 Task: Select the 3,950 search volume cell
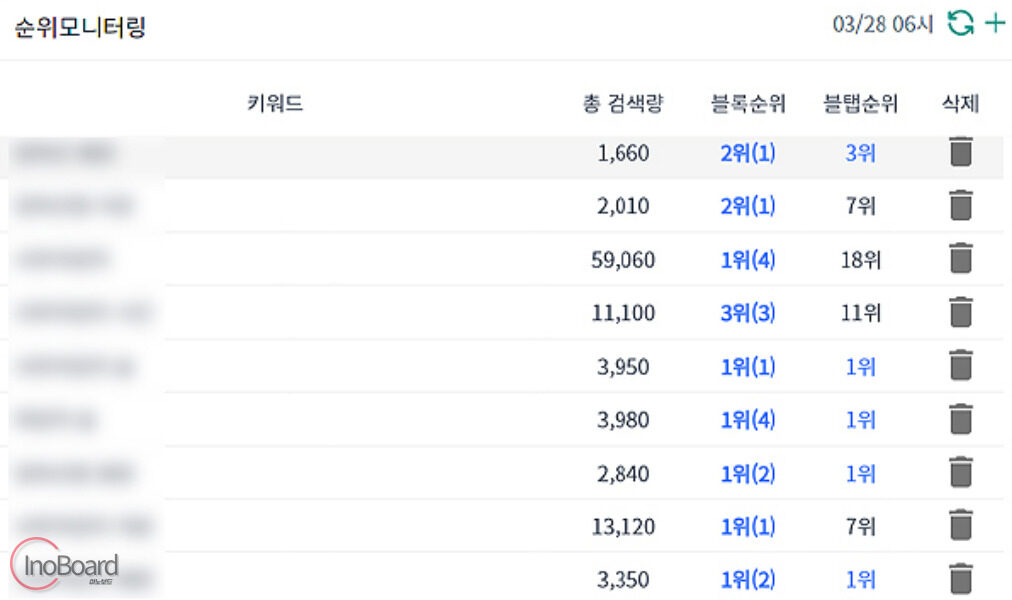click(x=623, y=367)
